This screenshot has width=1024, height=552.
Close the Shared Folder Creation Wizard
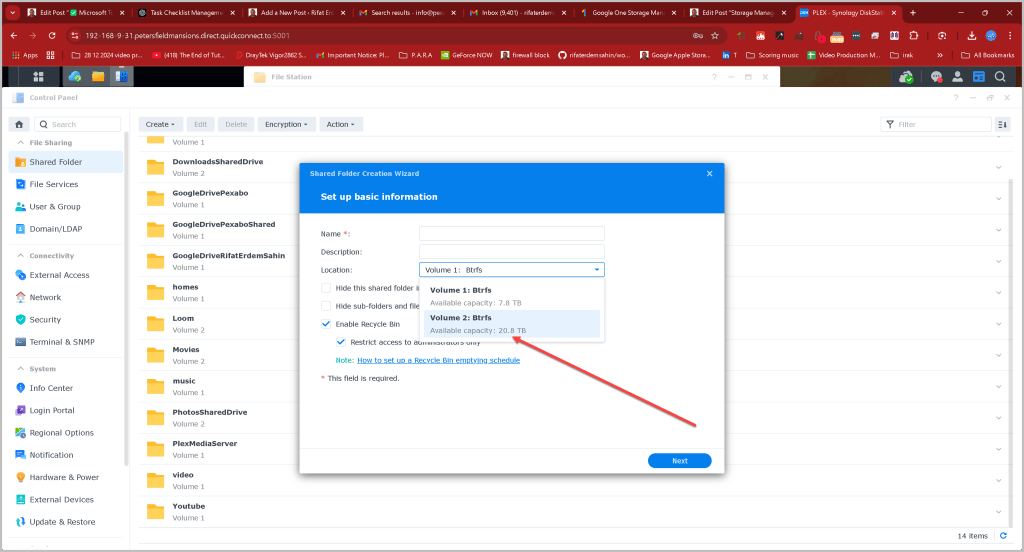710,174
